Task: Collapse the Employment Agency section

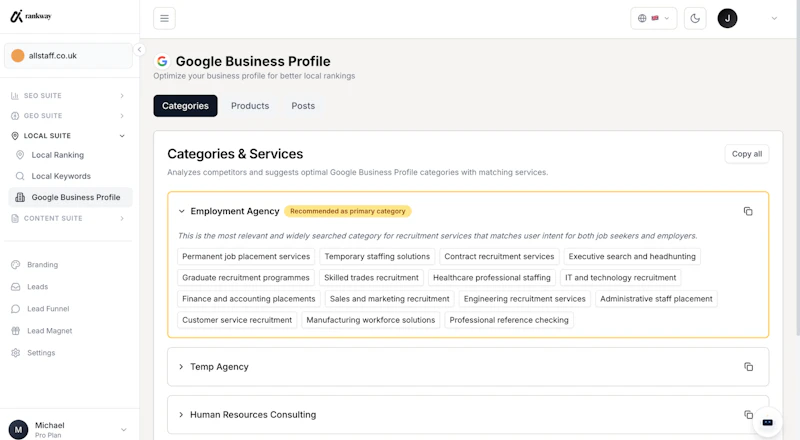Action: click(181, 211)
